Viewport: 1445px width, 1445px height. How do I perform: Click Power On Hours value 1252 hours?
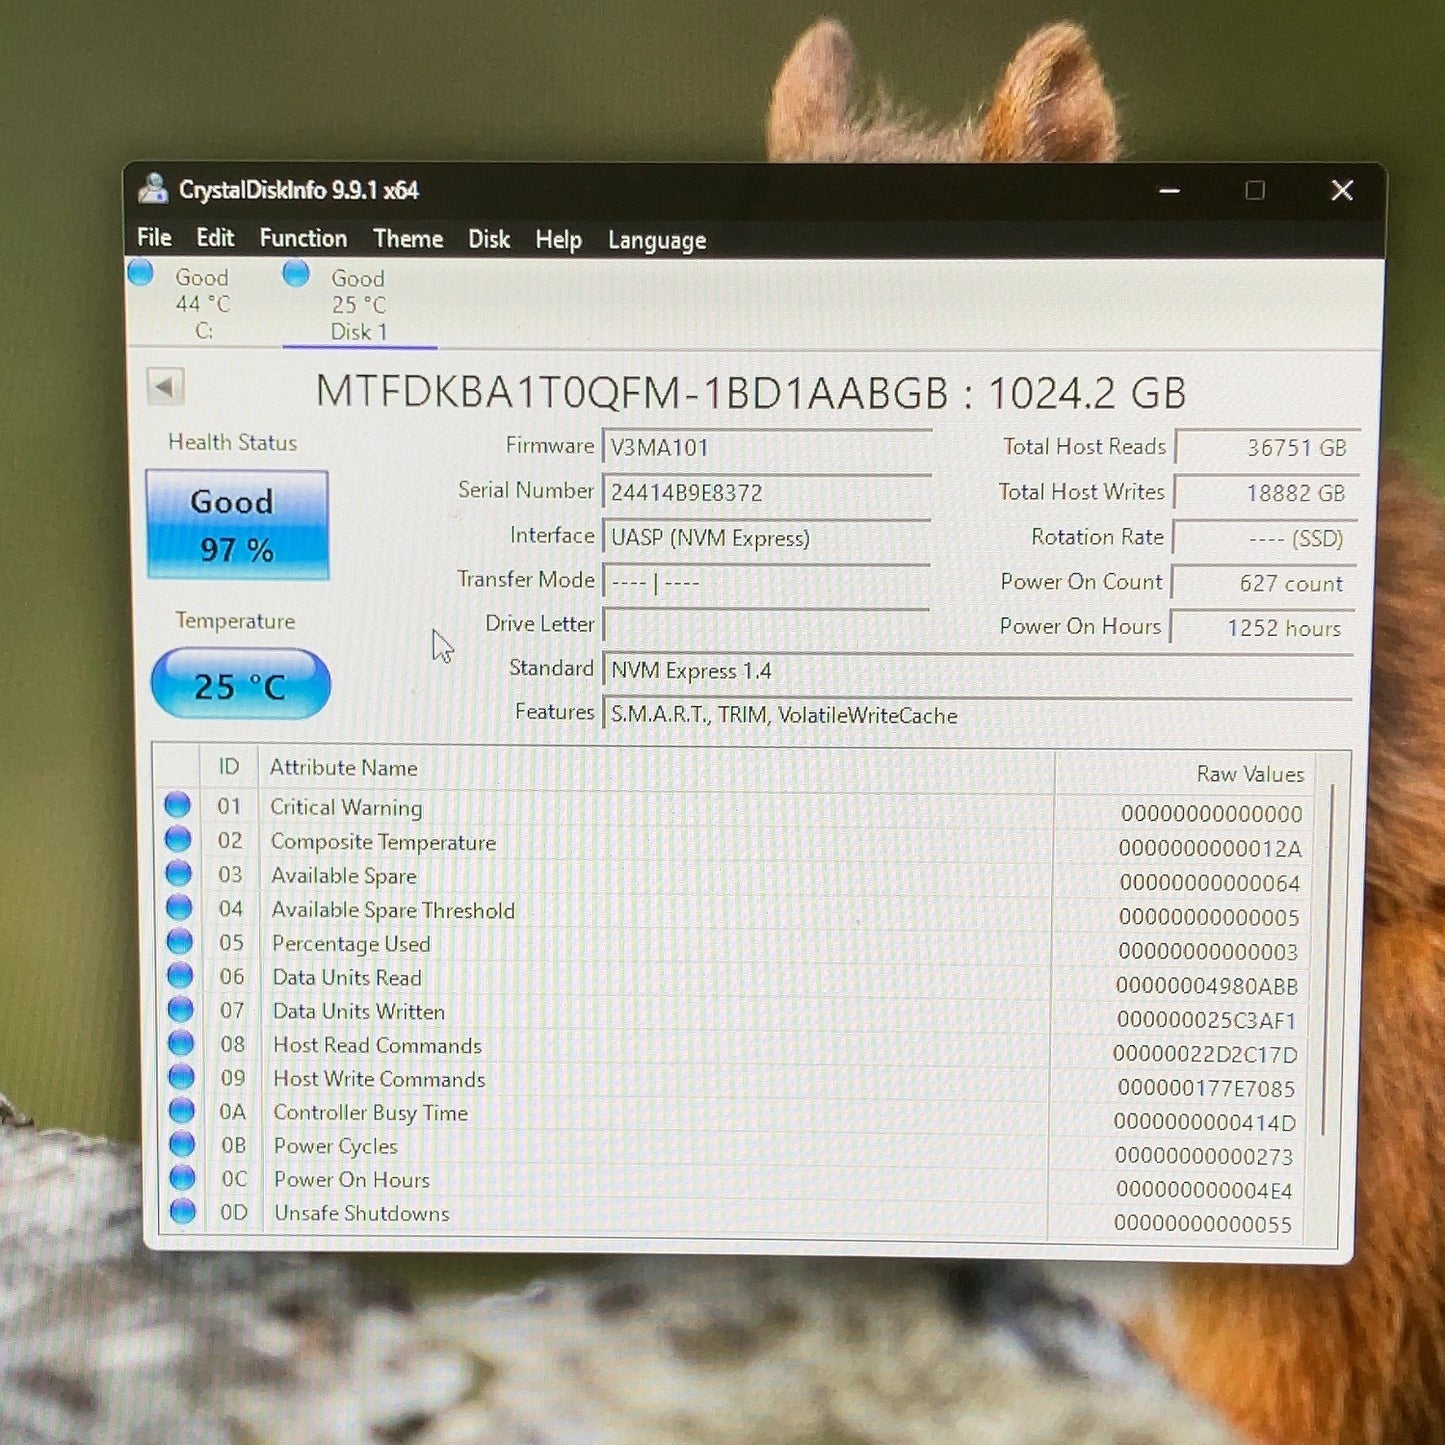tap(1263, 628)
